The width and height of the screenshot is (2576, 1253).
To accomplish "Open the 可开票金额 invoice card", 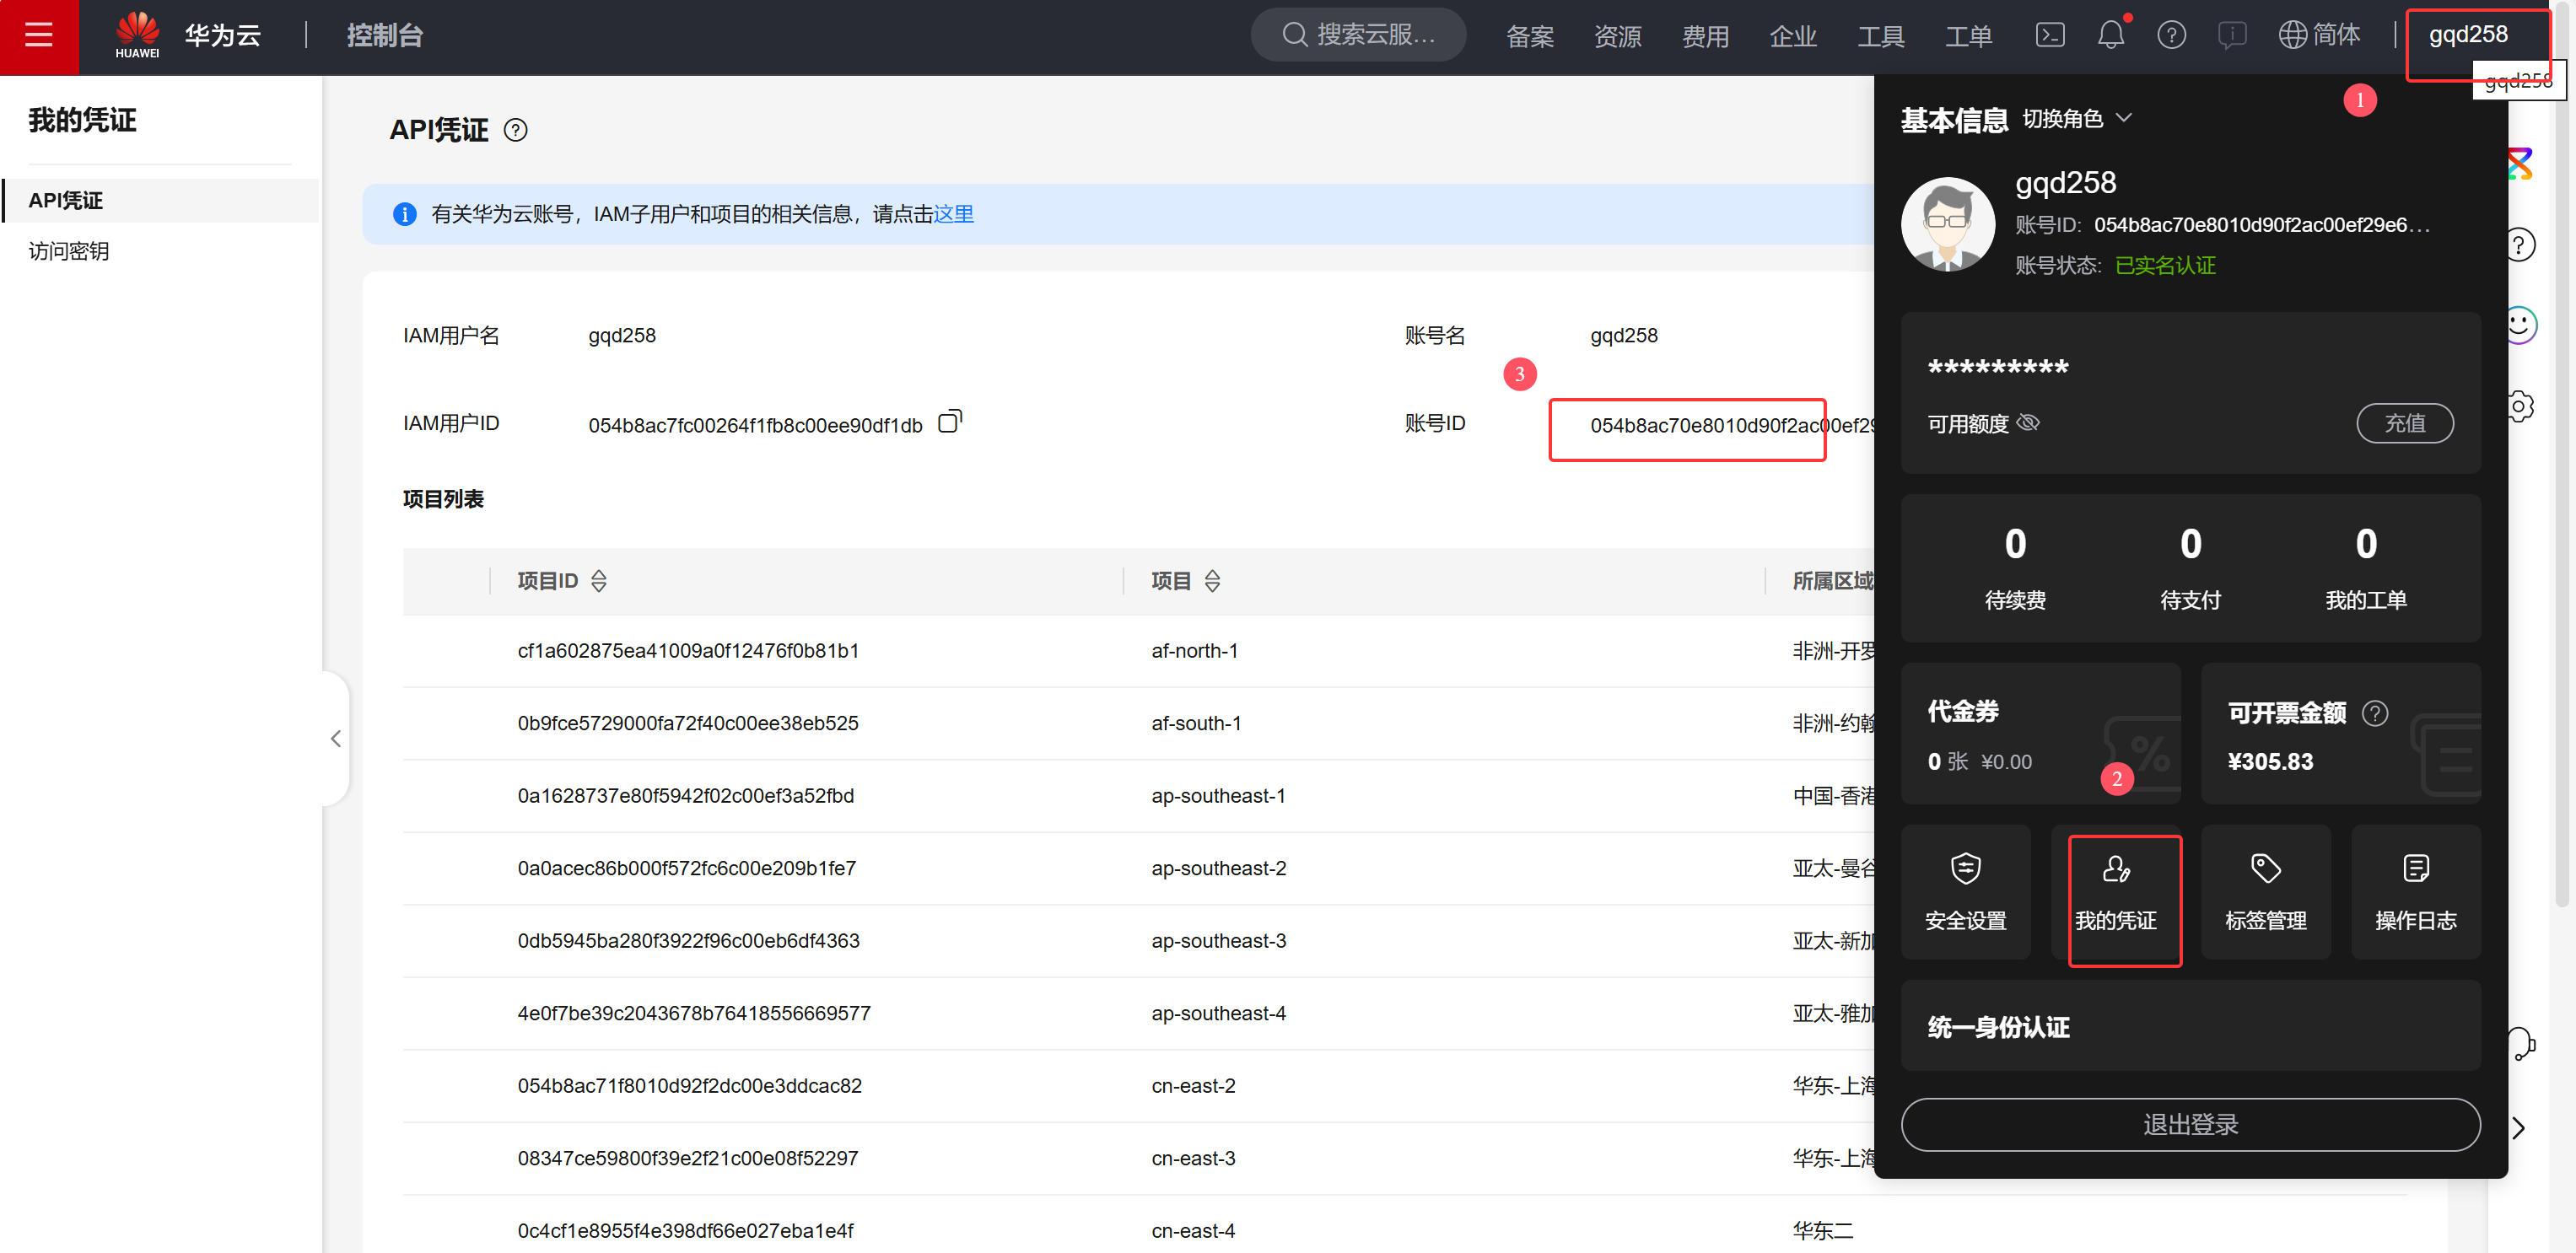I will point(2340,734).
